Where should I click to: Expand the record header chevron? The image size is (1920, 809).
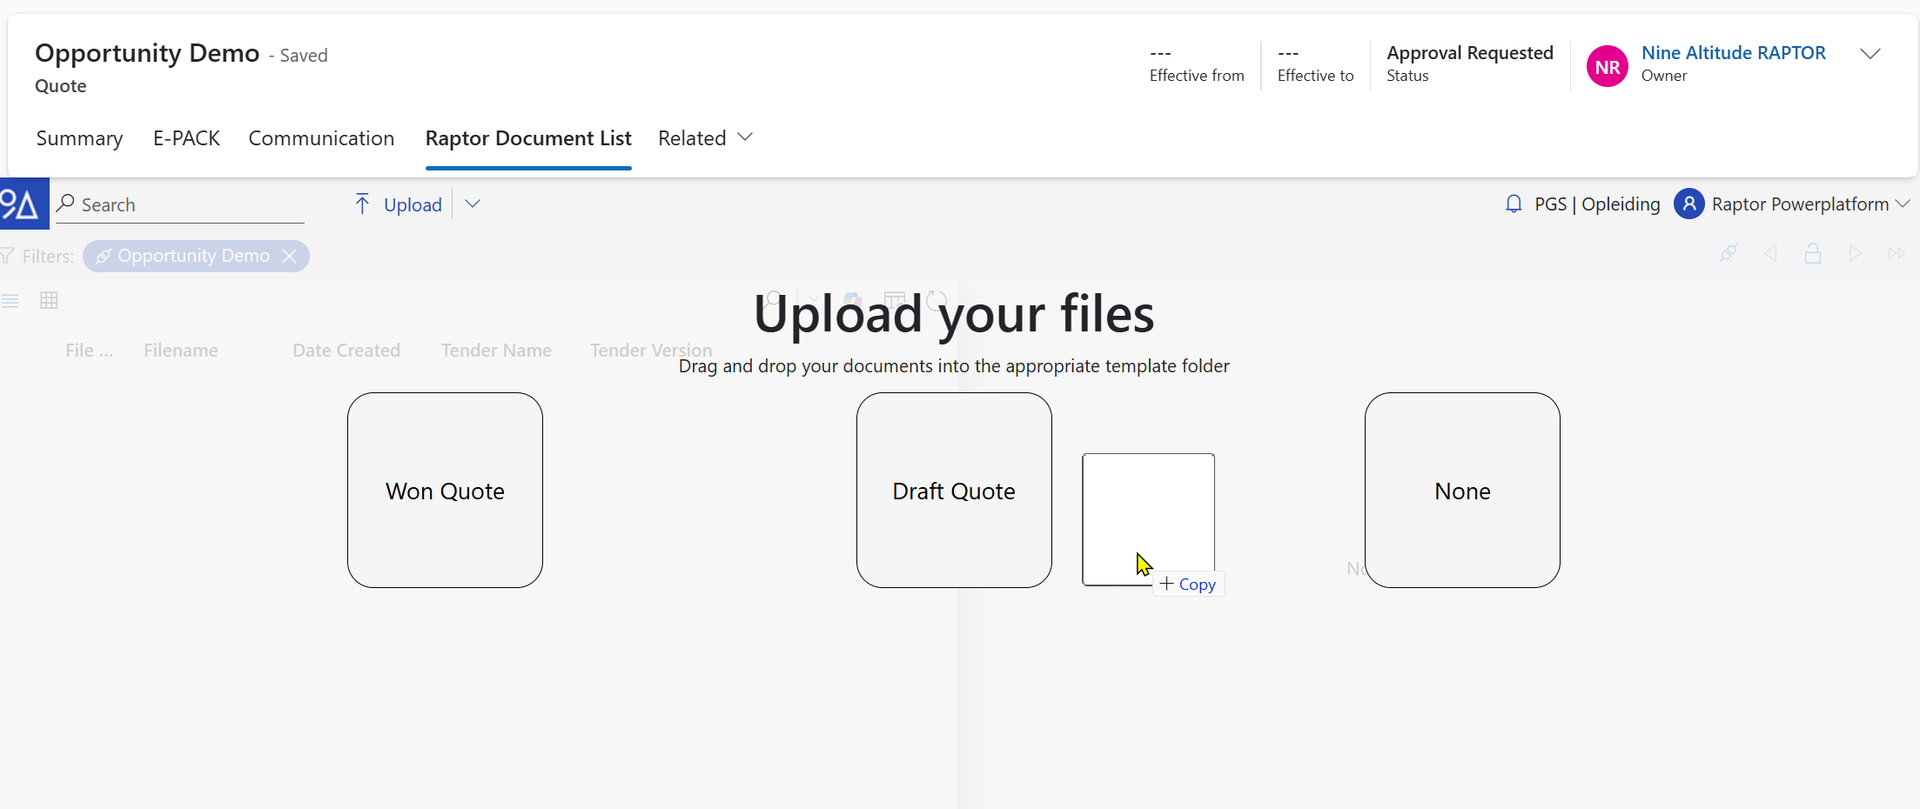(x=1870, y=54)
